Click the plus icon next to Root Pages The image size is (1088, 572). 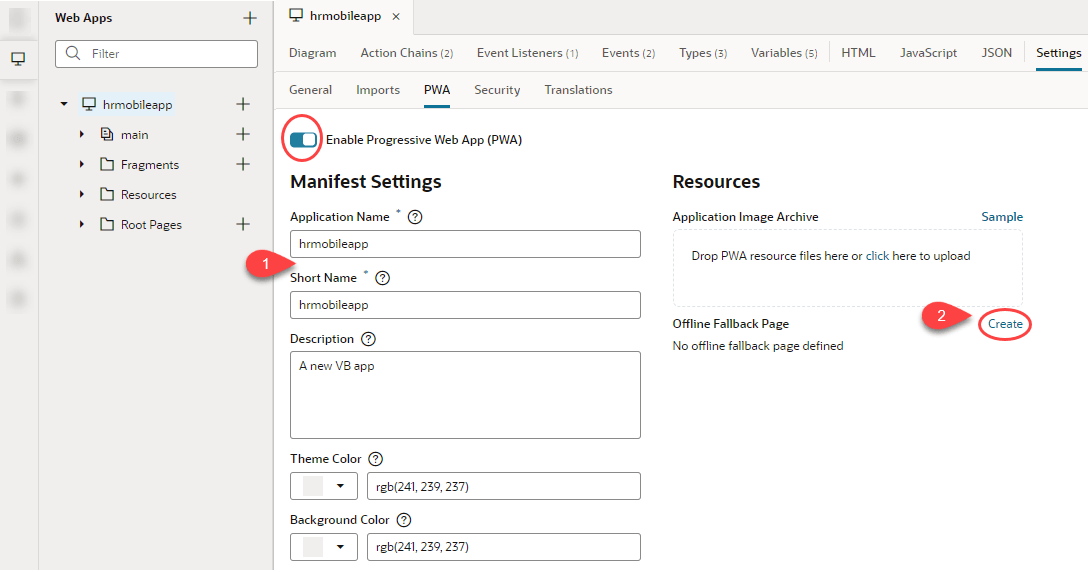click(243, 224)
